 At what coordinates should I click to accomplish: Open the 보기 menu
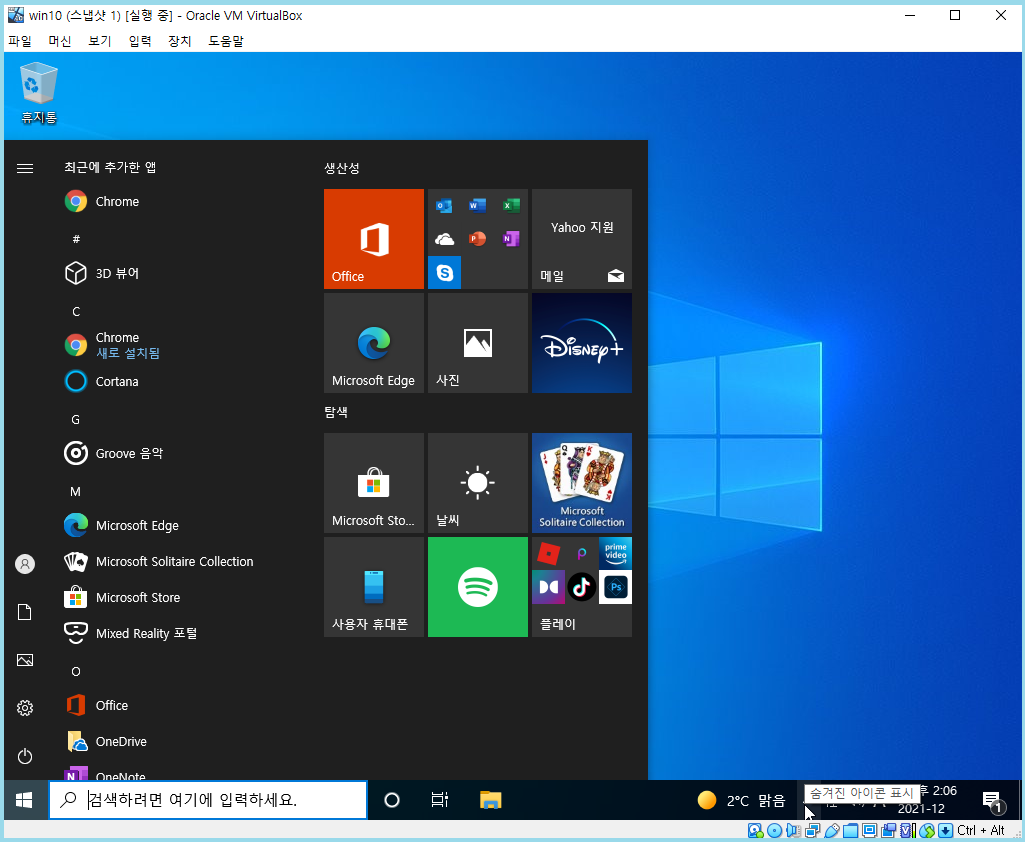(x=99, y=41)
